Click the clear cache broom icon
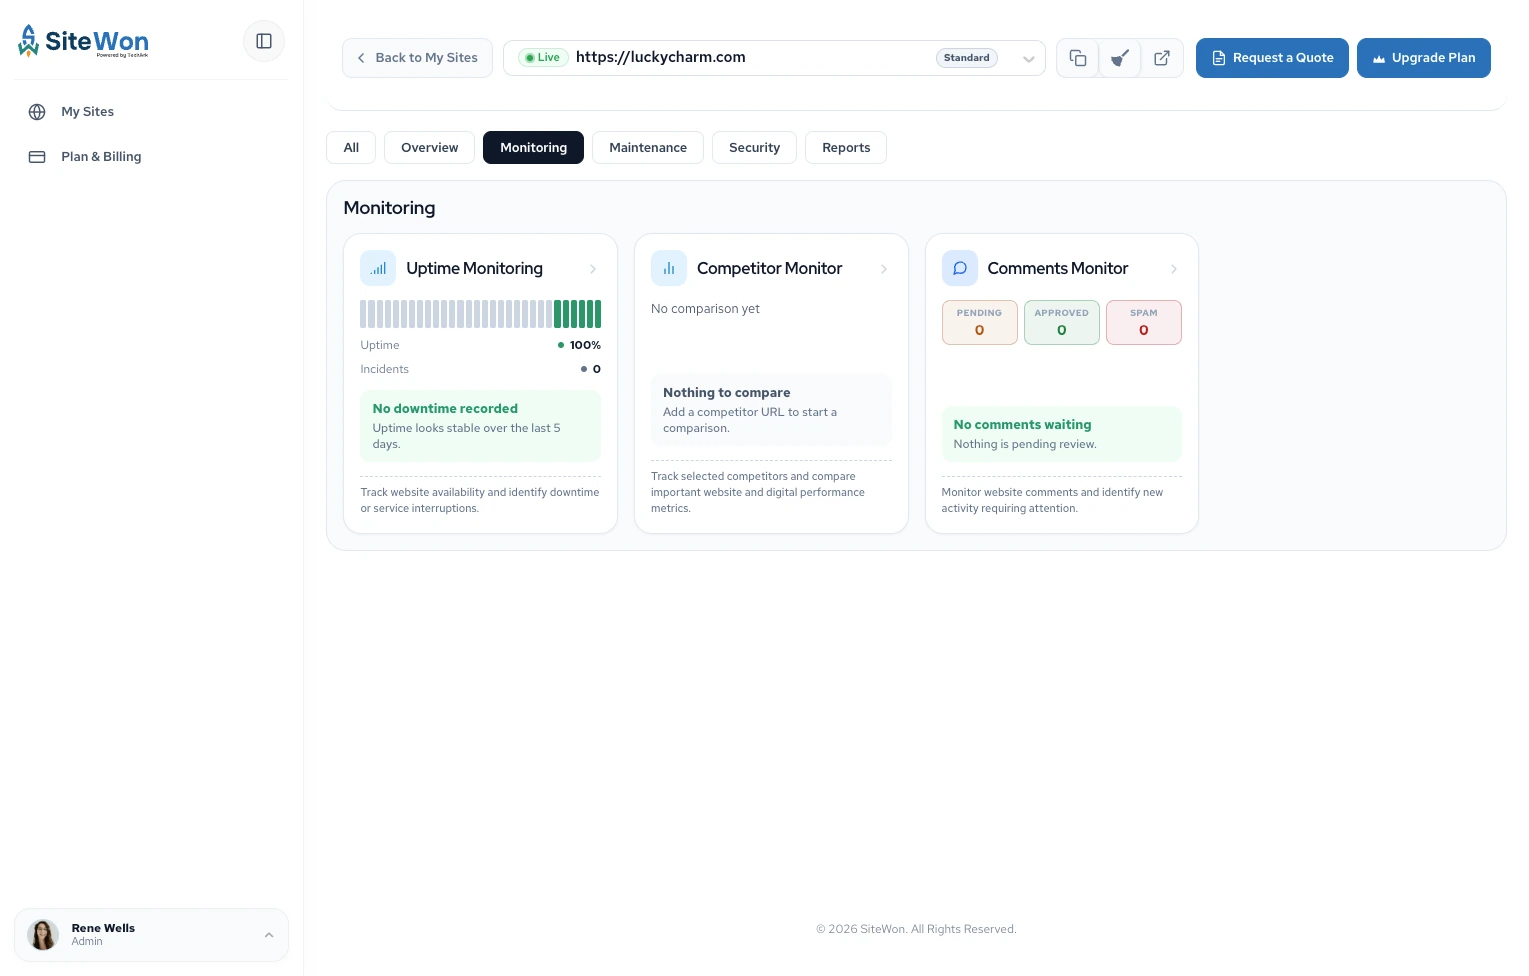The width and height of the screenshot is (1529, 976). (x=1120, y=58)
